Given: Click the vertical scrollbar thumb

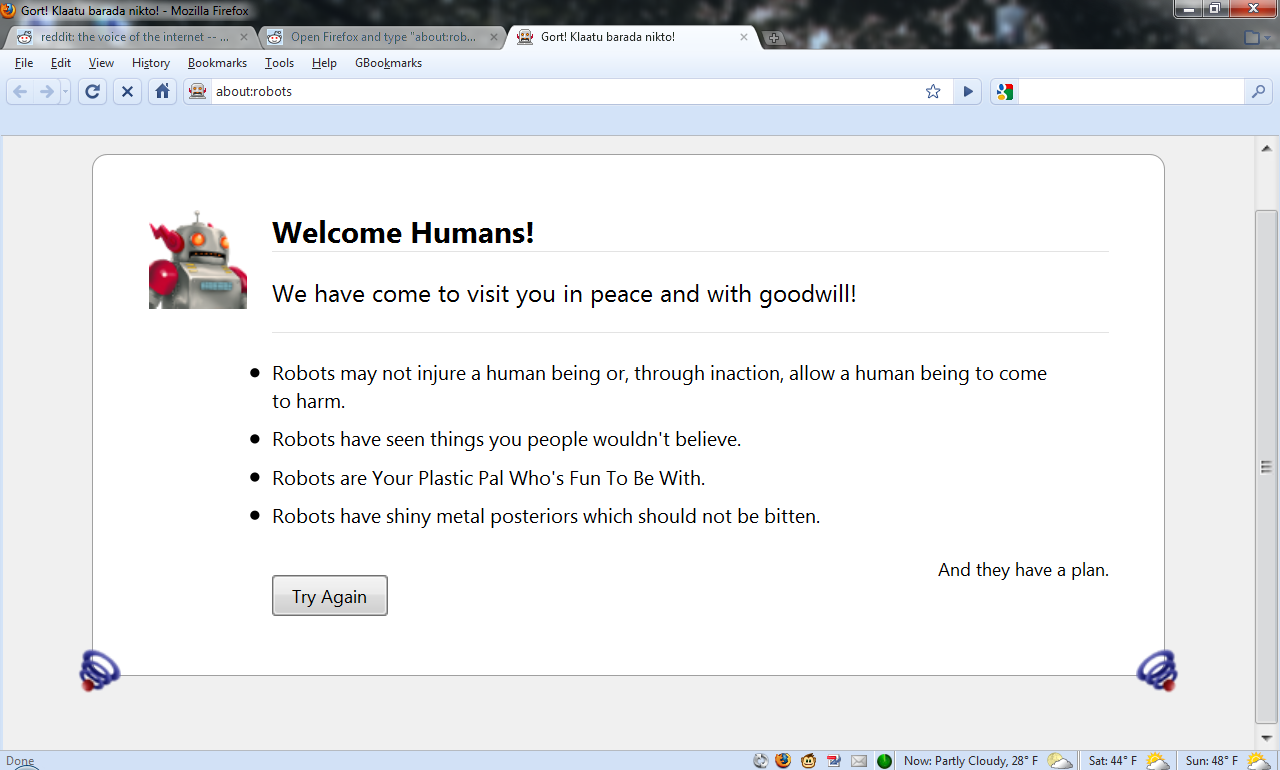Looking at the screenshot, I should point(1266,466).
